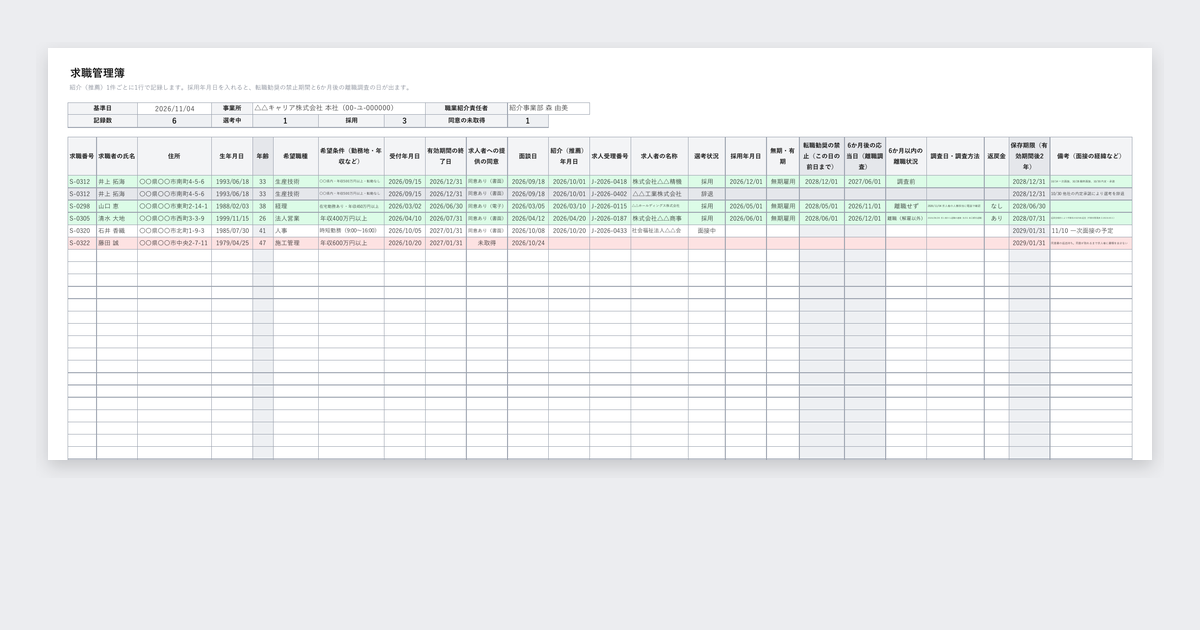Click the 求職番号 column header

click(x=82, y=156)
